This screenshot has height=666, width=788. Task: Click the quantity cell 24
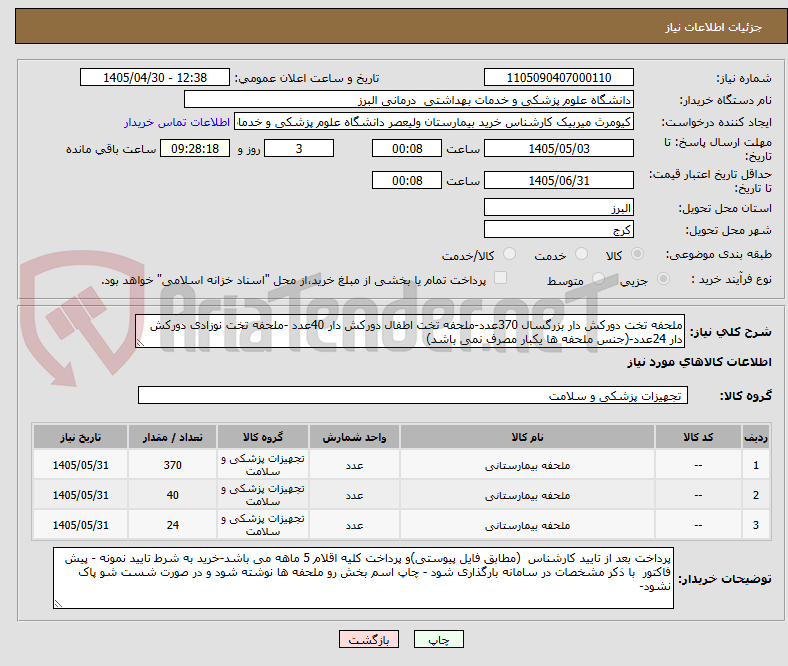click(x=172, y=525)
